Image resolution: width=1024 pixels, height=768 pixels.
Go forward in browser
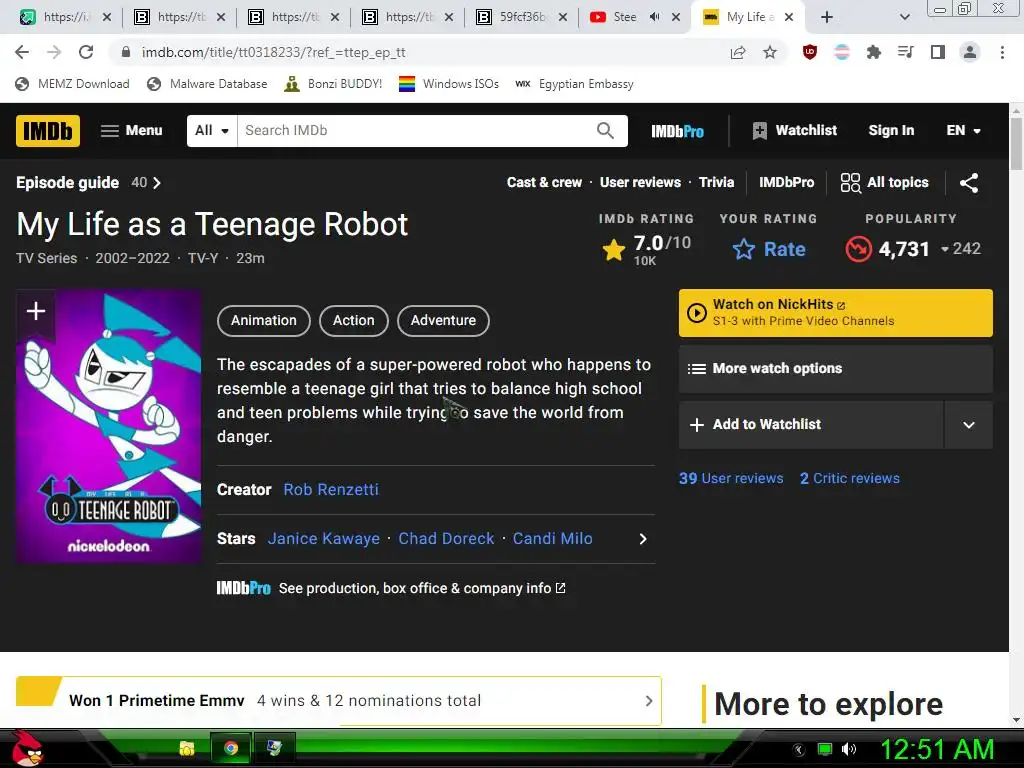pyautogui.click(x=54, y=52)
